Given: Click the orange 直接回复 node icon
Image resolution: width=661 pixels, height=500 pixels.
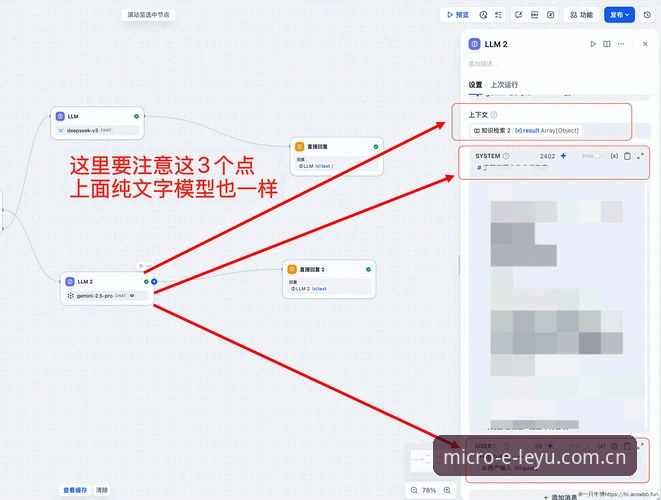Looking at the screenshot, I should point(300,147).
